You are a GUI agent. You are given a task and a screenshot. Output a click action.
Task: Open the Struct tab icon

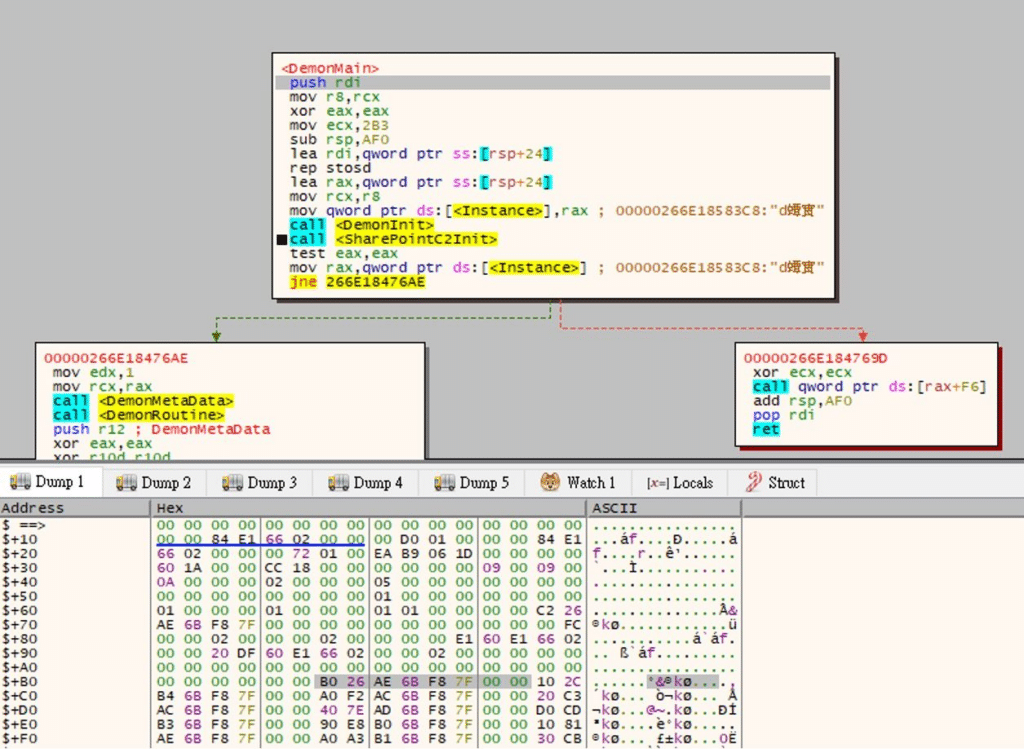(x=754, y=482)
